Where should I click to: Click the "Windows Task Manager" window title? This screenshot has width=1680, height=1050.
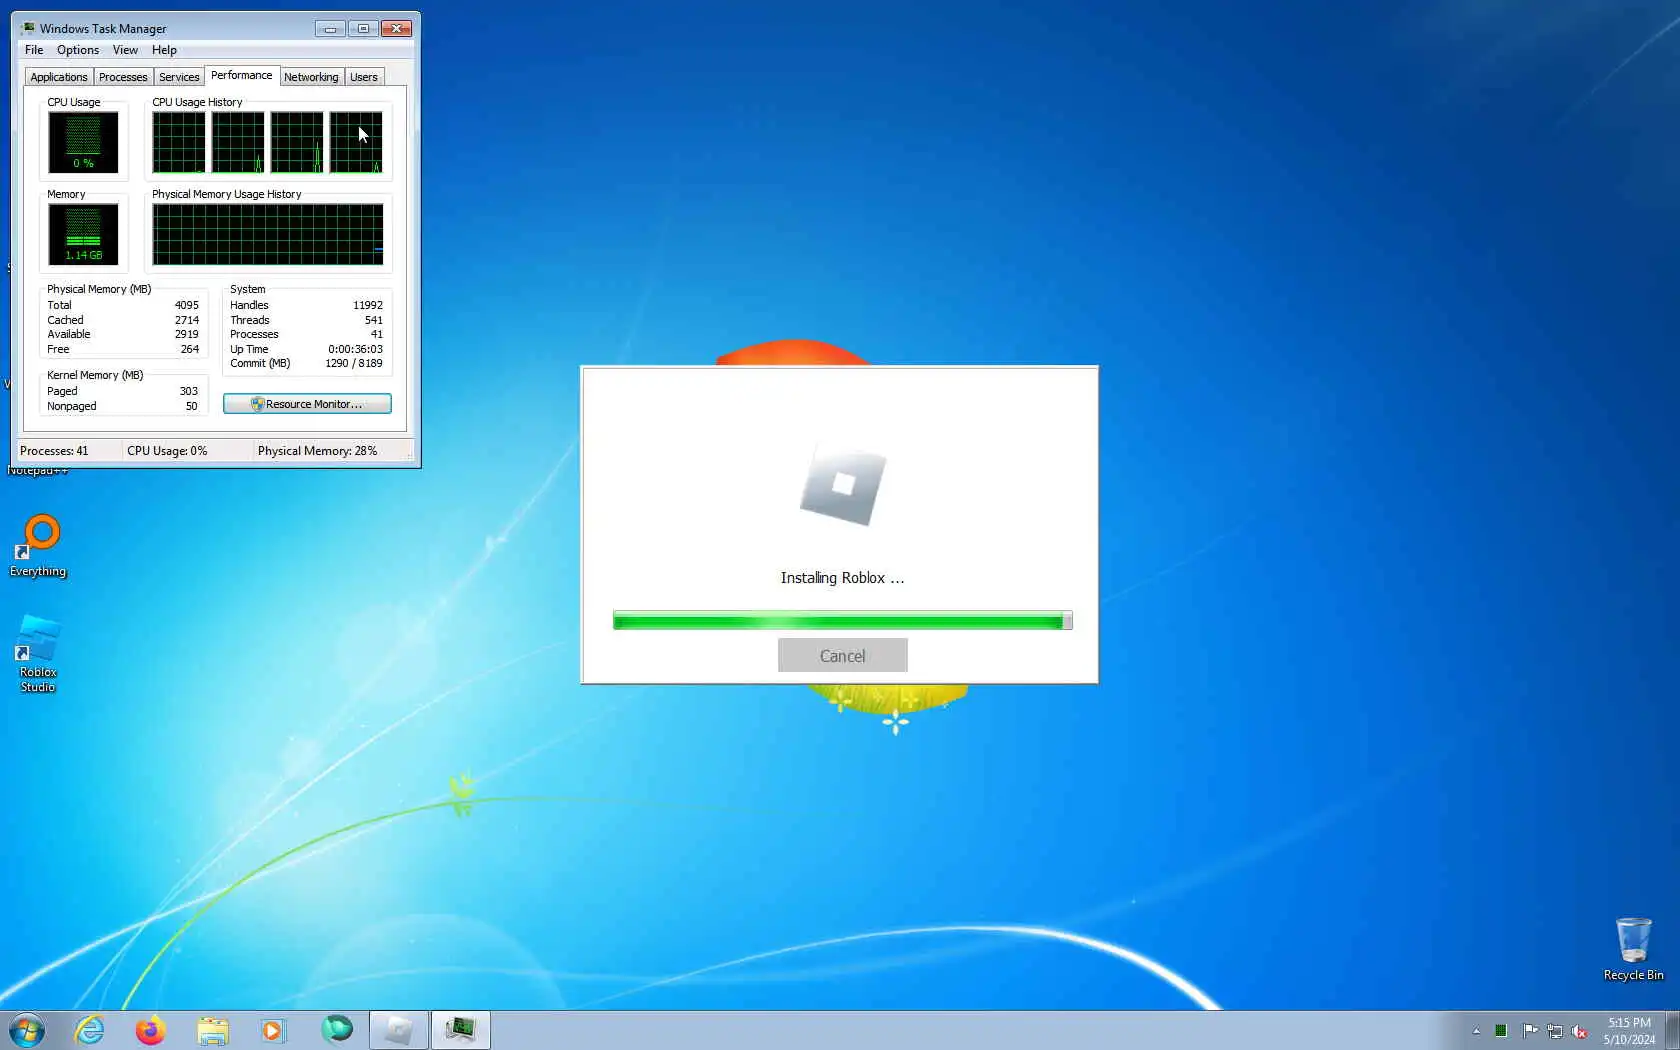(103, 29)
